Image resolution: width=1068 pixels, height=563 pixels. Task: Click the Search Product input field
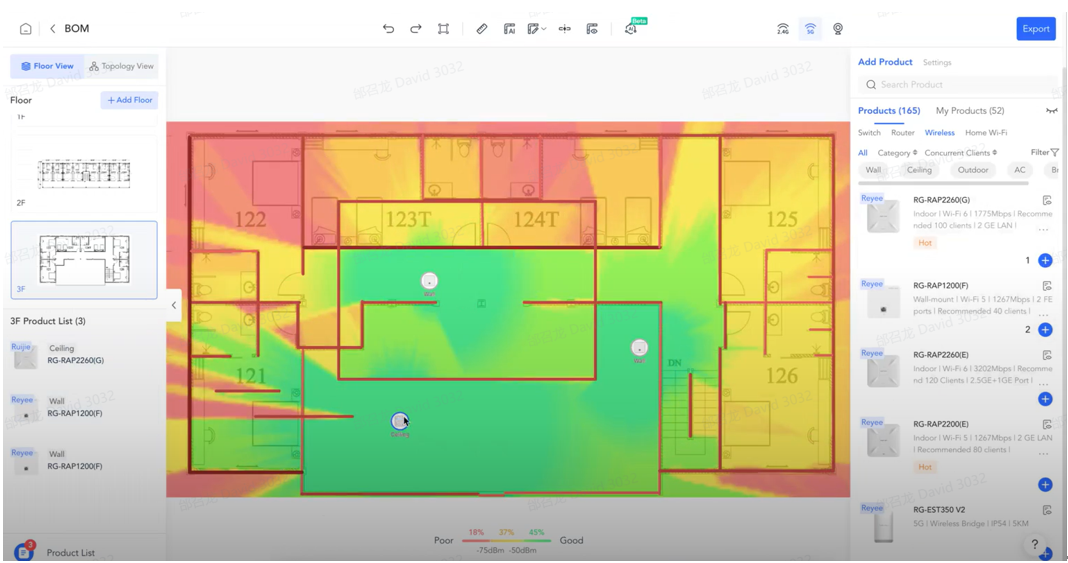[x=957, y=85]
